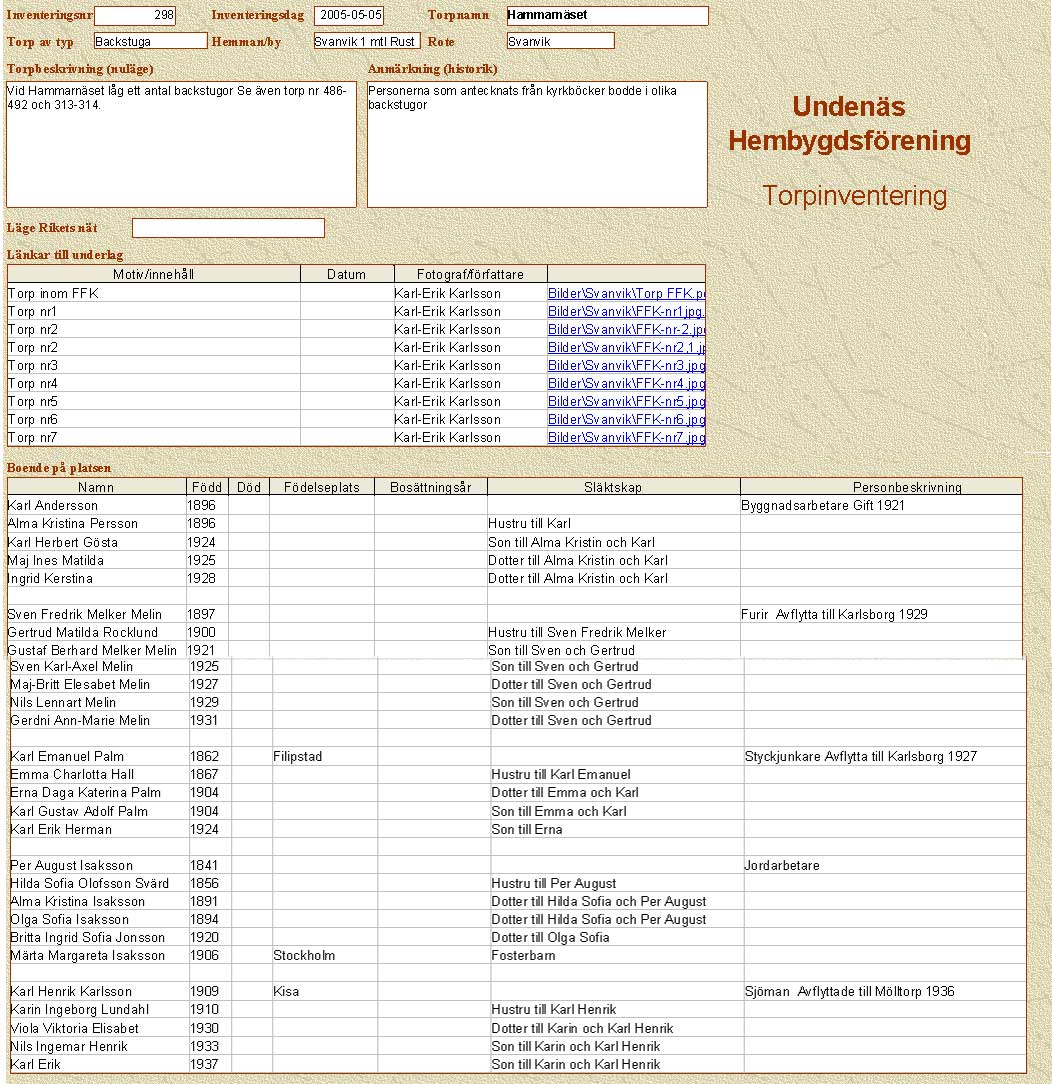Open the FFK-nr5.jpg image link
The image size is (1052, 1084).
coord(626,402)
